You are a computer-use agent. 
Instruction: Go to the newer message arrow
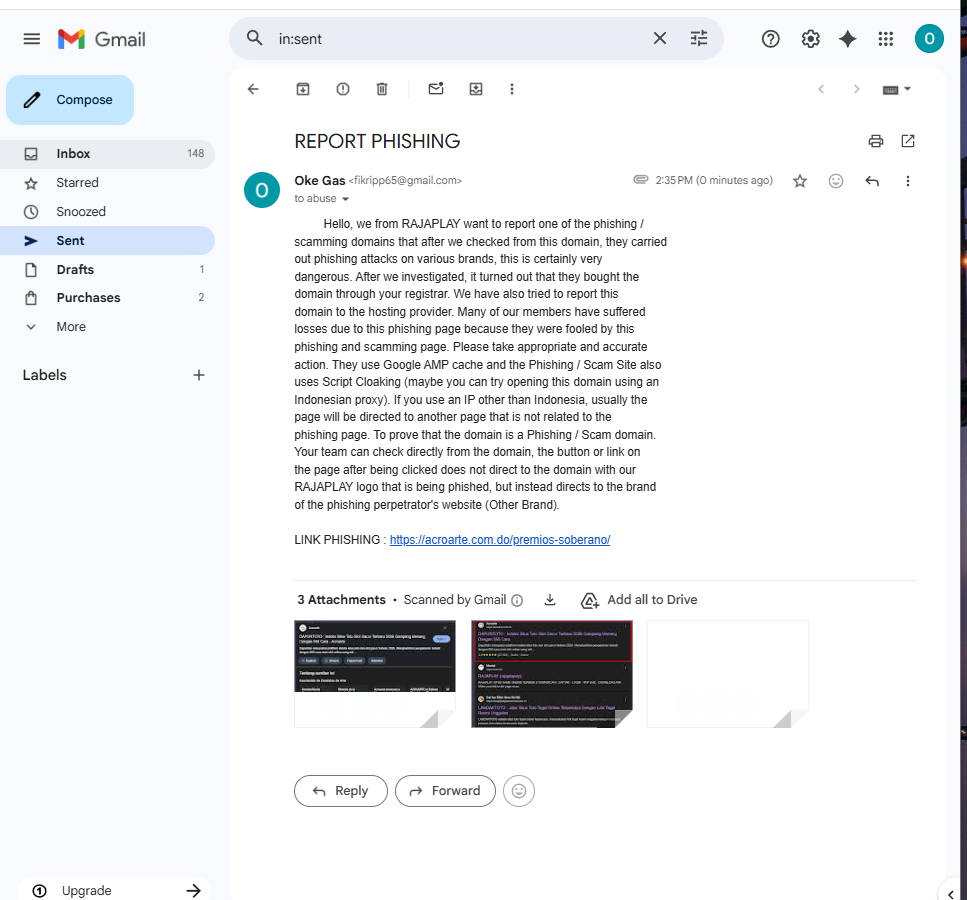[x=821, y=89]
